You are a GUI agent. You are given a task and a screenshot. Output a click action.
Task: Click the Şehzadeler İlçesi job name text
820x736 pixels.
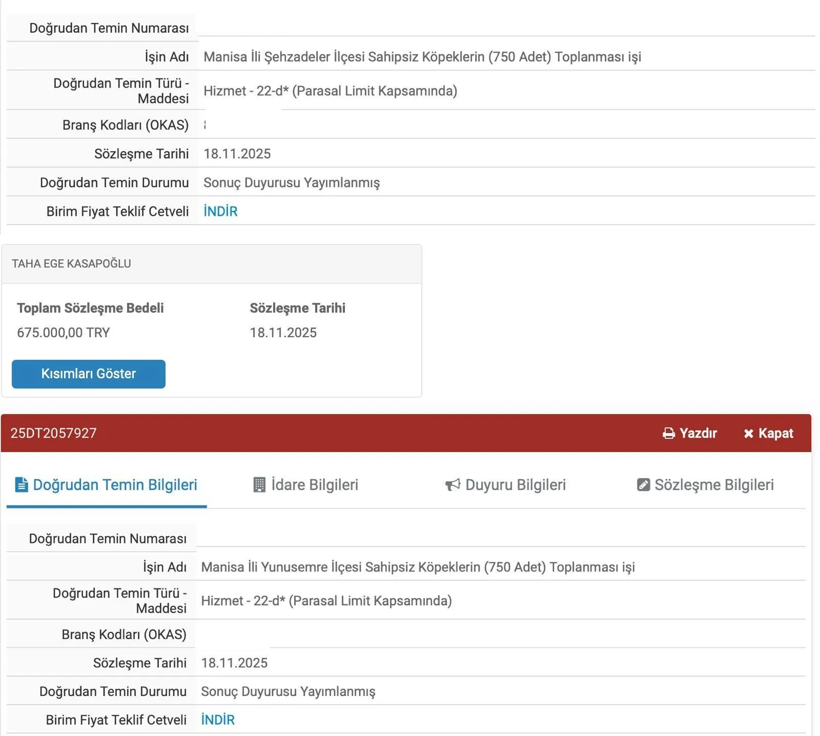point(421,57)
